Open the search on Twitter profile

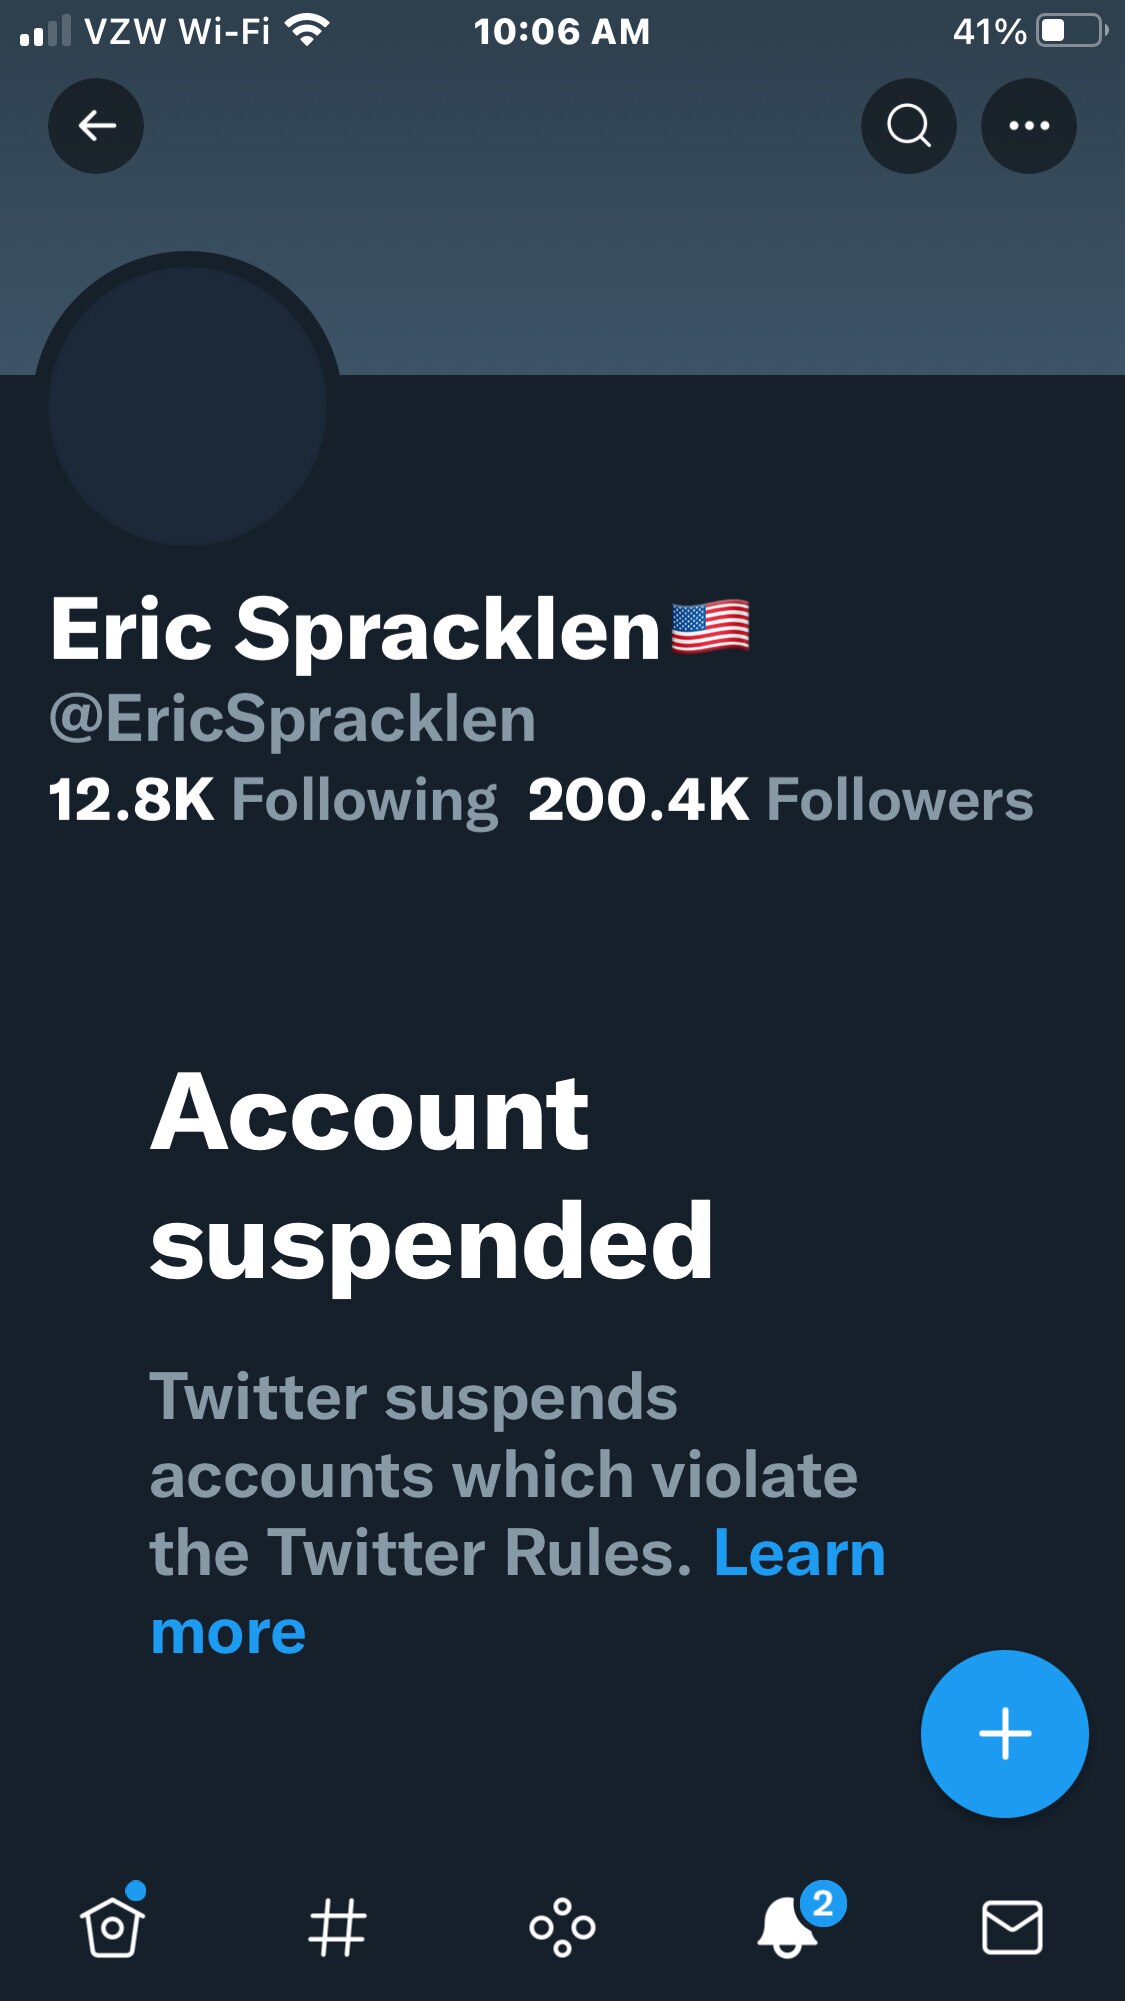(x=908, y=126)
